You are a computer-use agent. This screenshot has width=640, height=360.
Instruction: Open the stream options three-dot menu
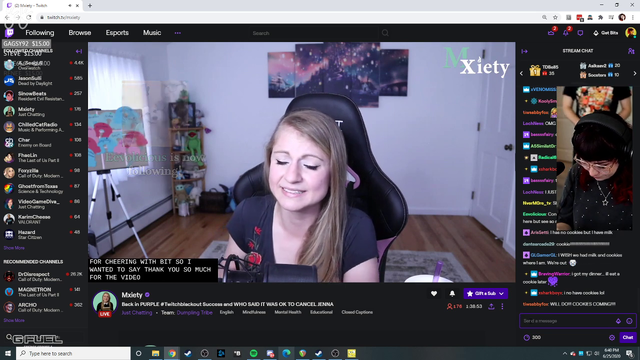[x=502, y=307]
